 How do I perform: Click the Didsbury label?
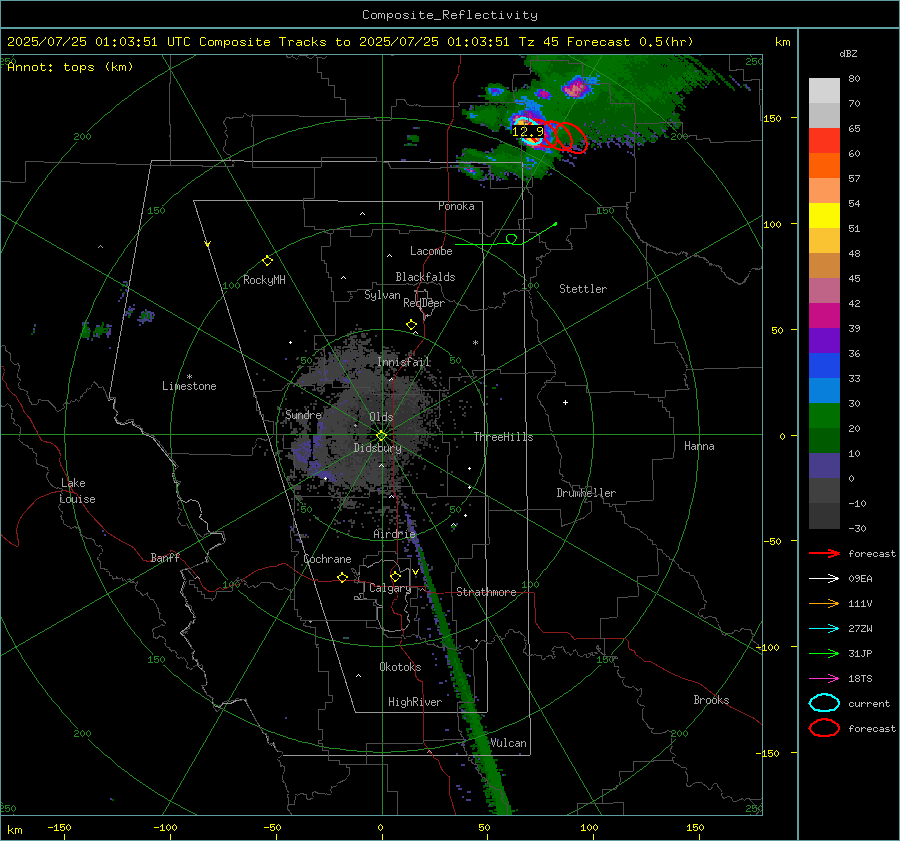click(378, 448)
